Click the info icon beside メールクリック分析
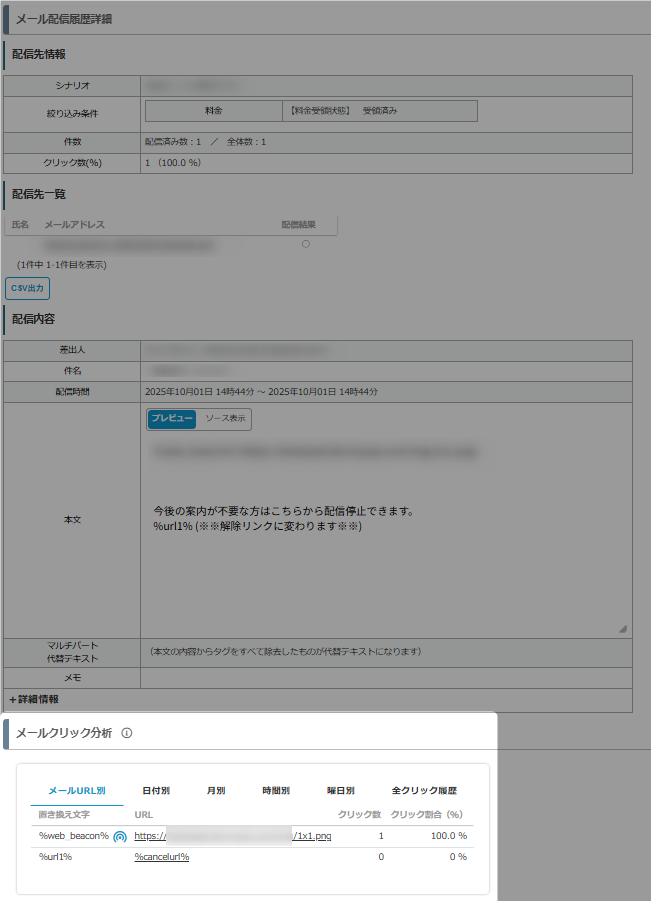Screen dimensions: 651x901 click(127, 733)
